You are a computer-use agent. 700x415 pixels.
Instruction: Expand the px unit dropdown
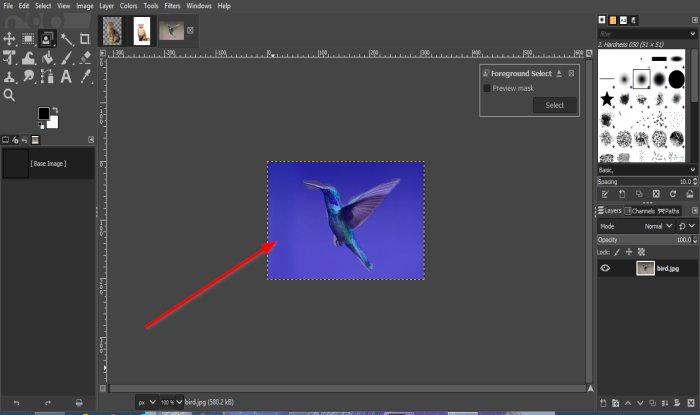click(x=147, y=402)
